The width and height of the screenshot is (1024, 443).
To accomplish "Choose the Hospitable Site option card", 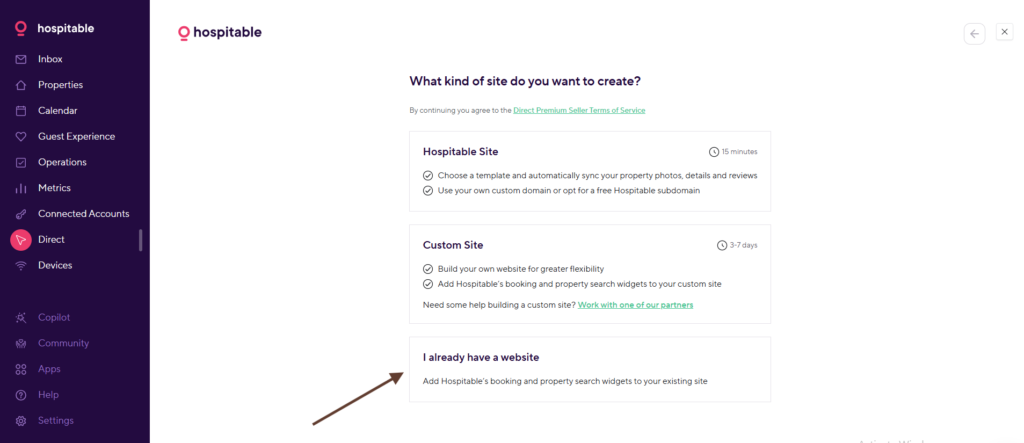I will [589, 170].
